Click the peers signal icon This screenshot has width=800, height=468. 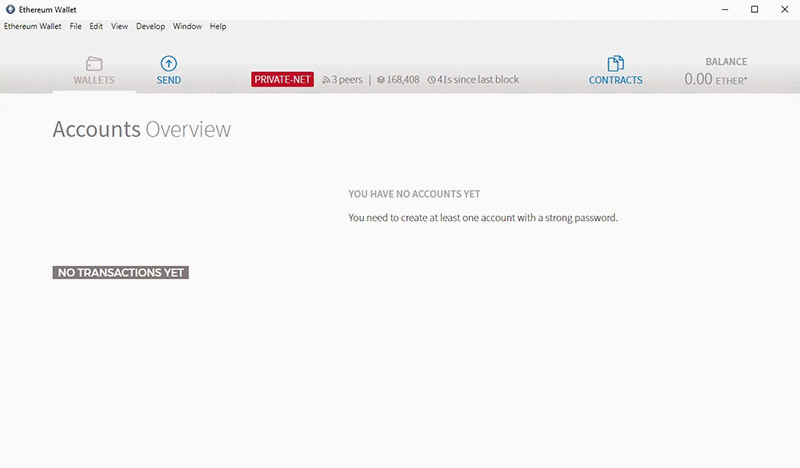[x=326, y=80]
